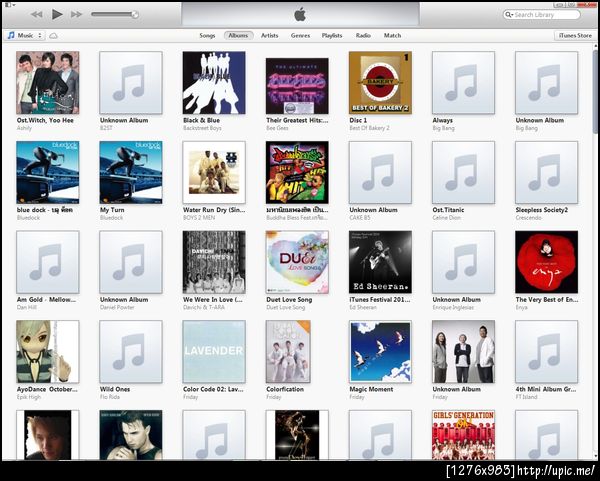
Task: Click the artist name "Celine Dion"
Action: coord(447,218)
